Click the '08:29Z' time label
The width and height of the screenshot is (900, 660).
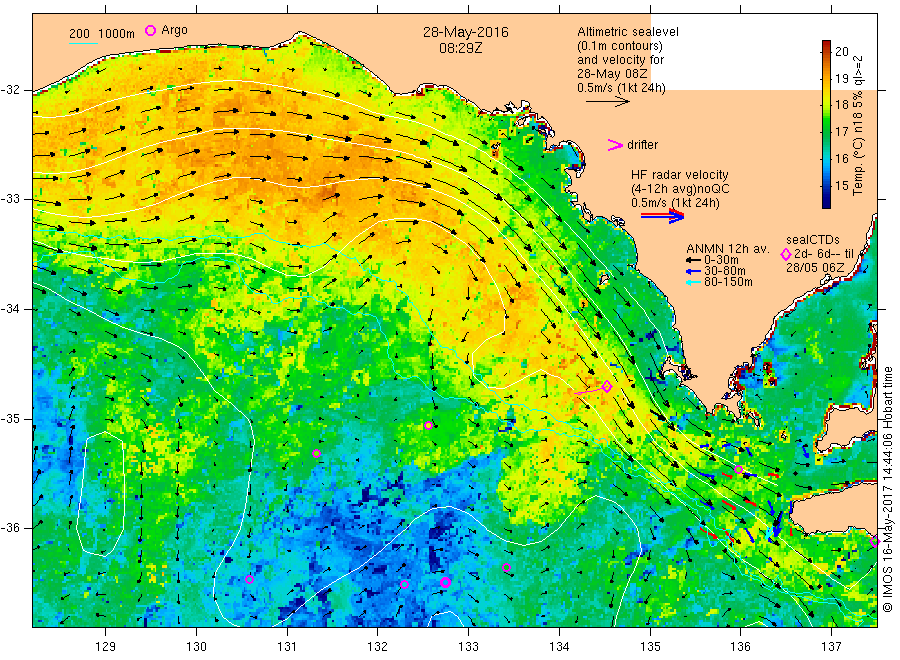(x=460, y=49)
